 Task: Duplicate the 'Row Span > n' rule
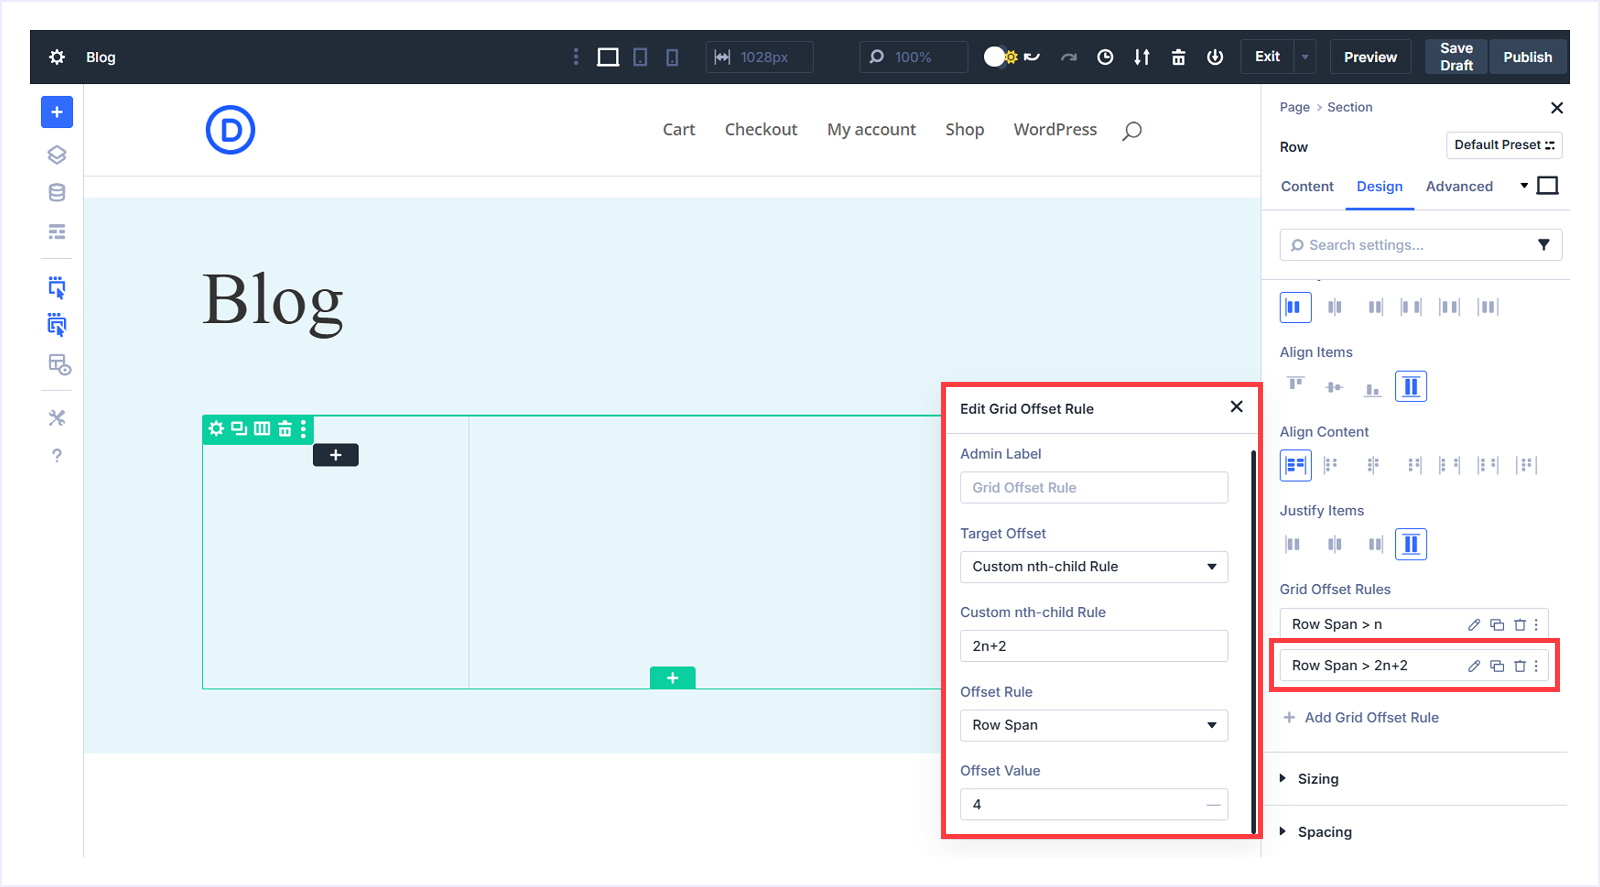pos(1497,625)
